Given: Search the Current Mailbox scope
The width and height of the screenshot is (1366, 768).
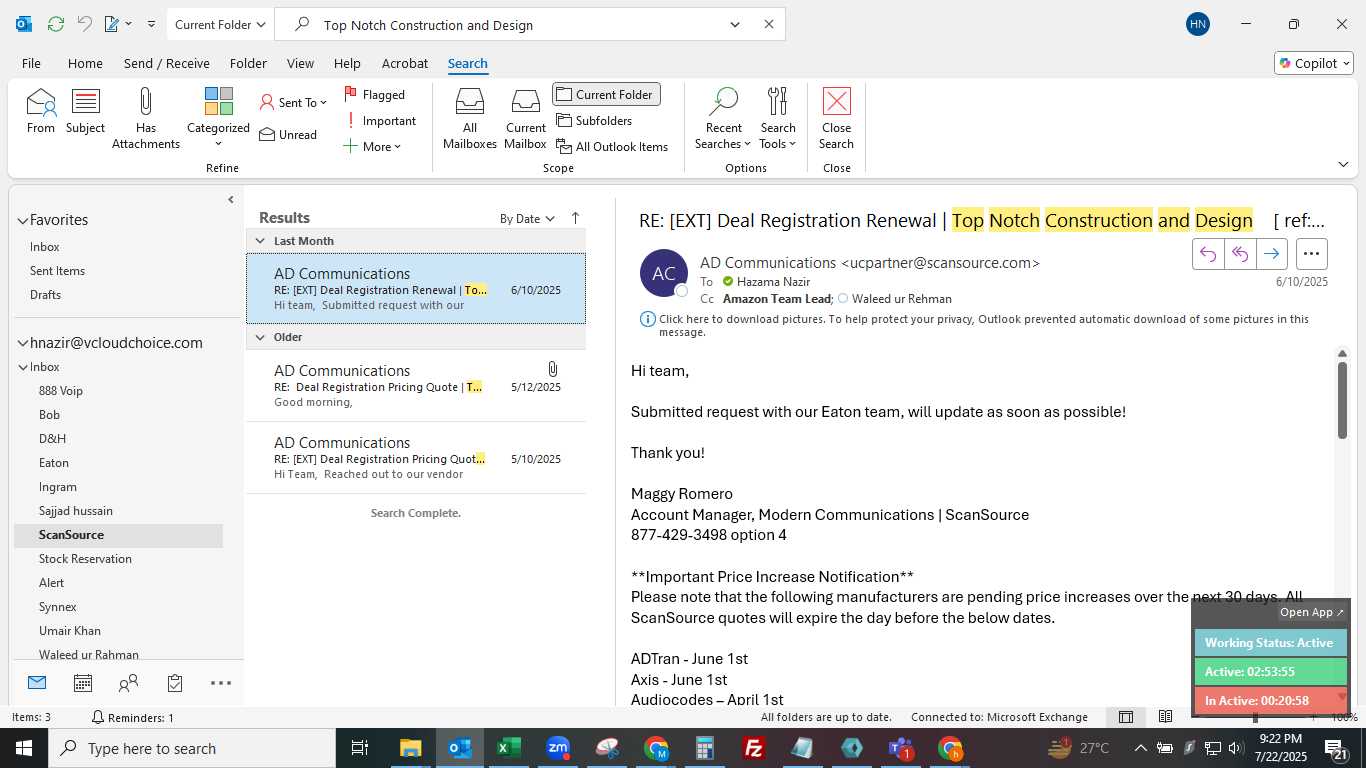Looking at the screenshot, I should pyautogui.click(x=525, y=118).
